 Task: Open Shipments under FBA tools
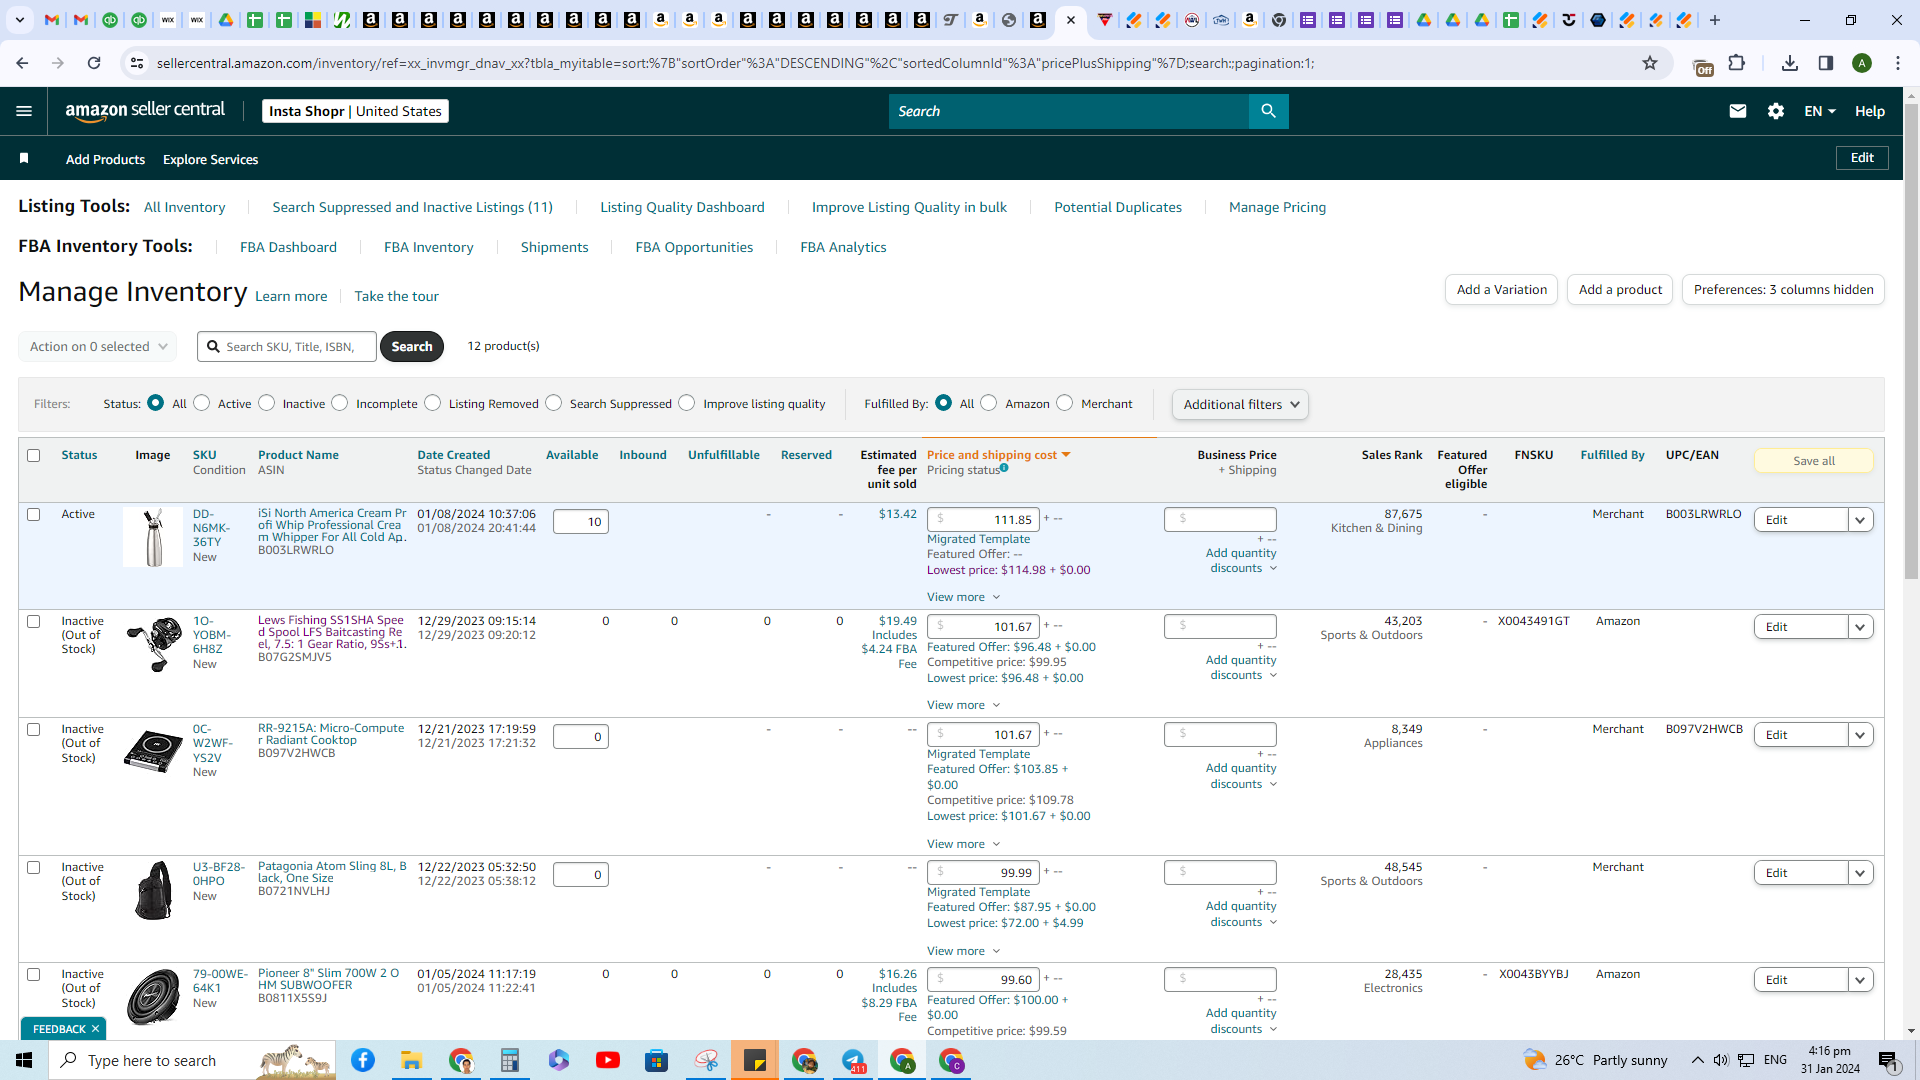[554, 247]
